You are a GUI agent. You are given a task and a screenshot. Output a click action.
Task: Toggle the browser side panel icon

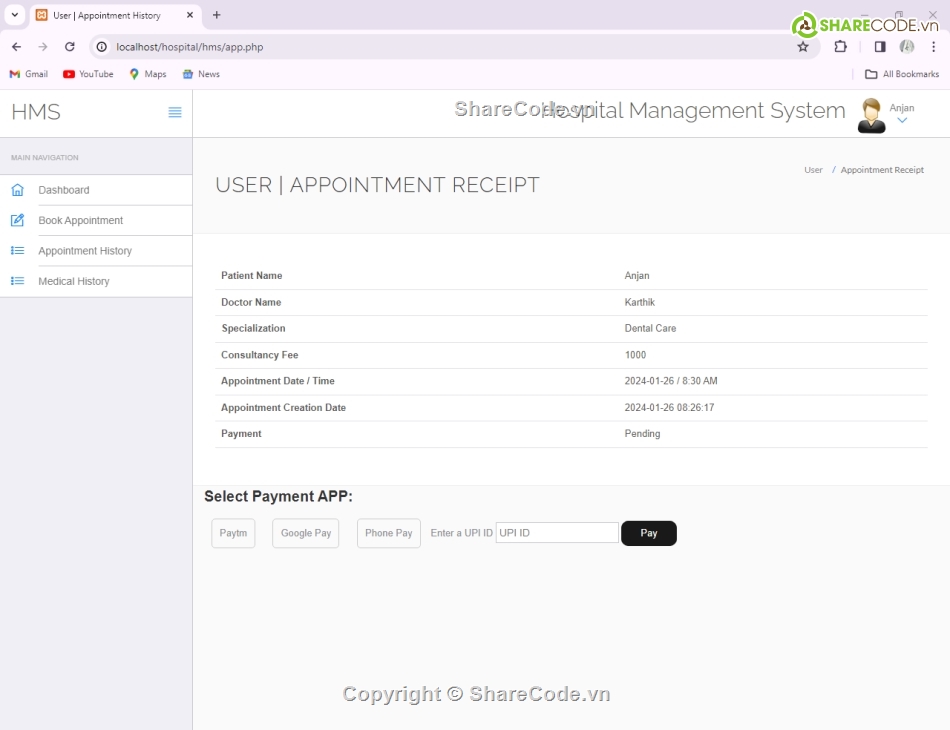pos(880,47)
